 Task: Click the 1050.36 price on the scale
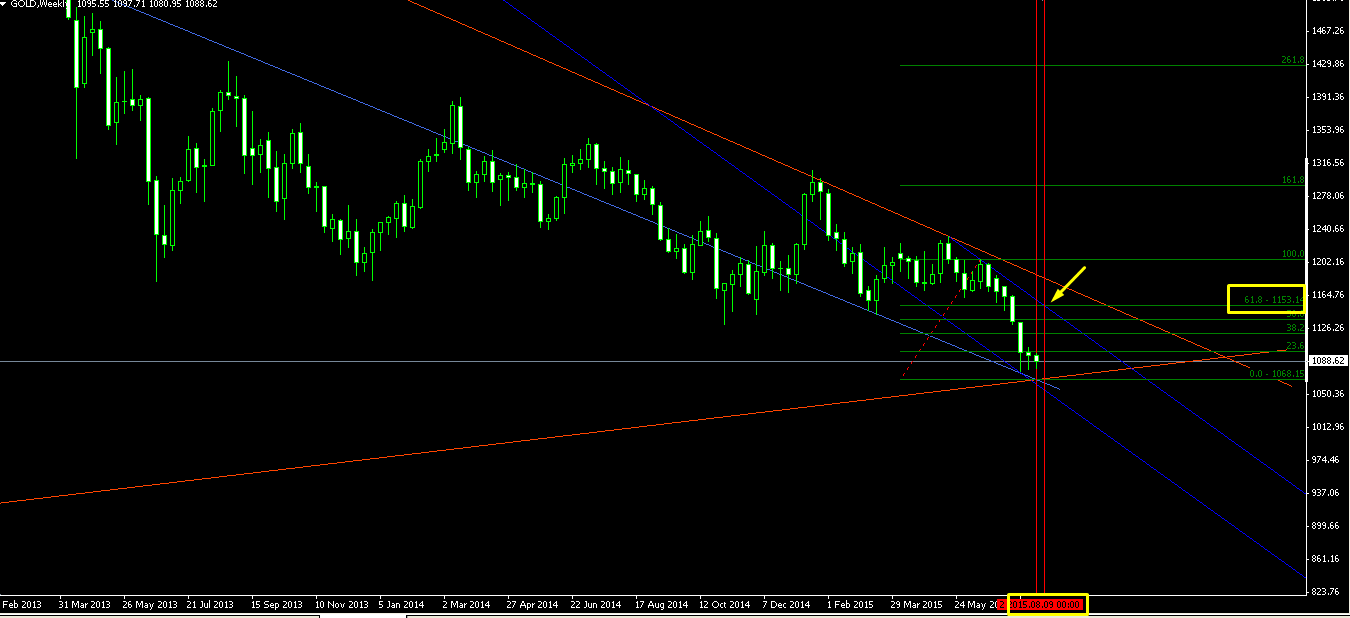tap(1327, 394)
